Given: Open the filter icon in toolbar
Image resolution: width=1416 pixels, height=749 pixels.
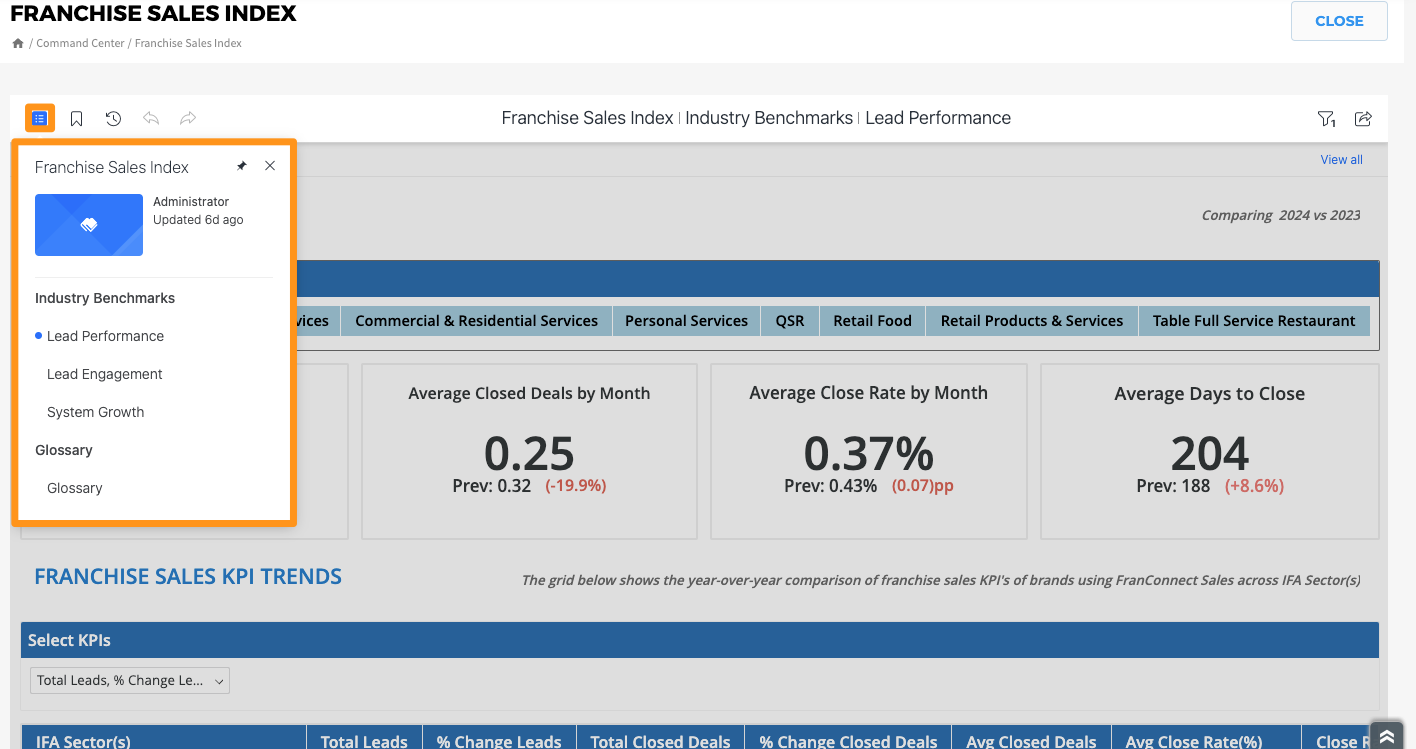Looking at the screenshot, I should (1326, 119).
